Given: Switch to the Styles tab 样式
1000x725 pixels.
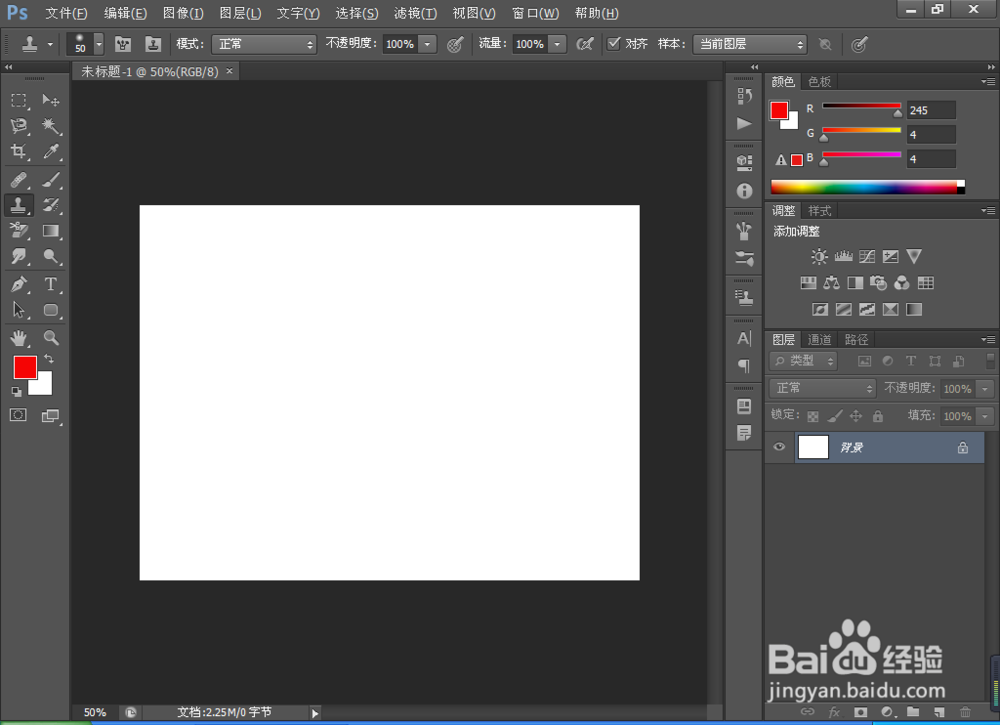Looking at the screenshot, I should 820,210.
